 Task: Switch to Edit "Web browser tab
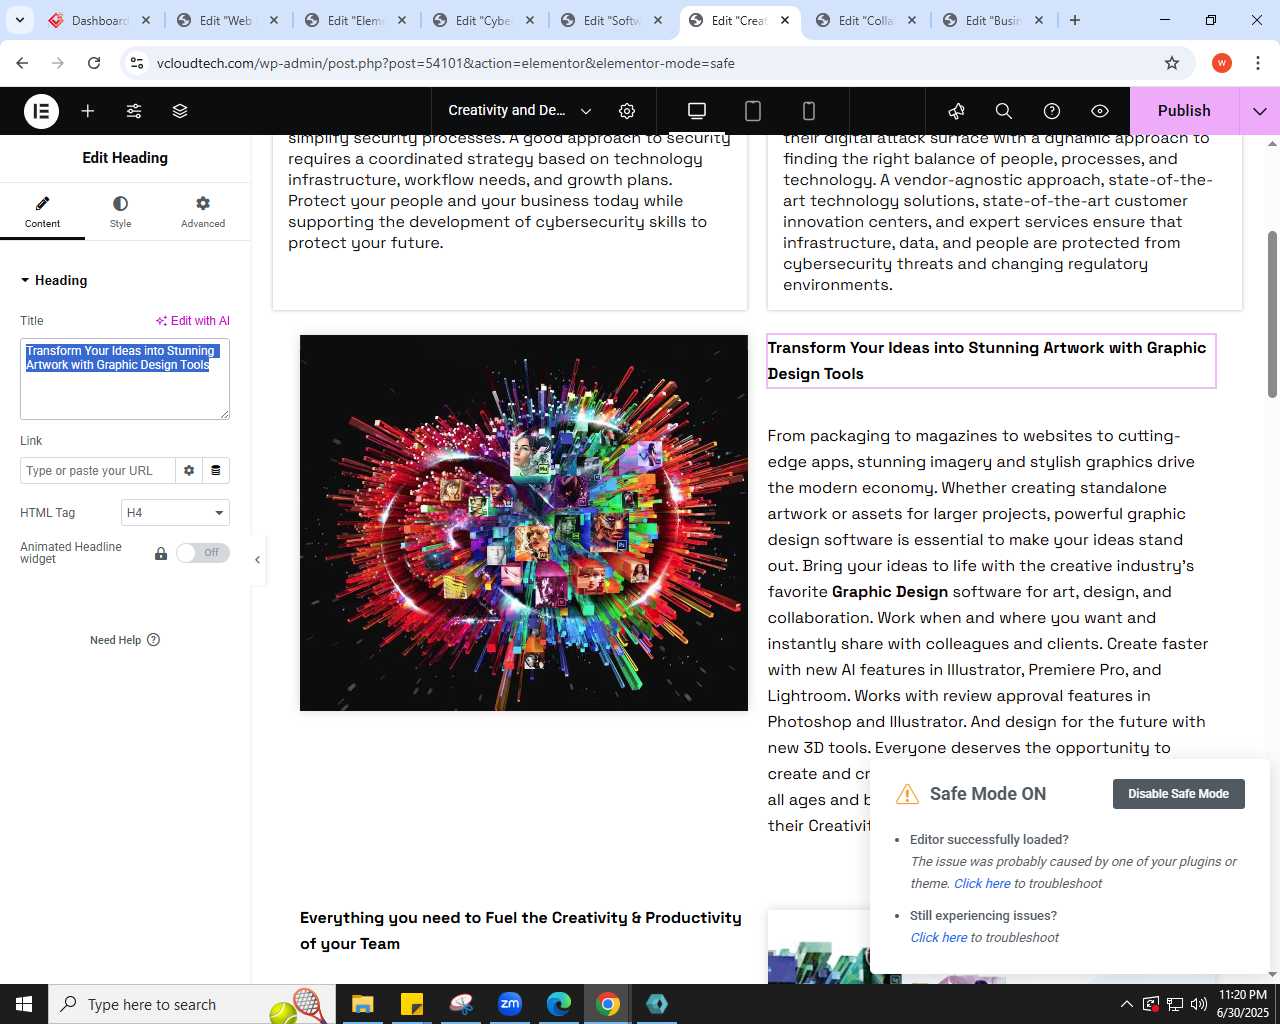click(226, 20)
